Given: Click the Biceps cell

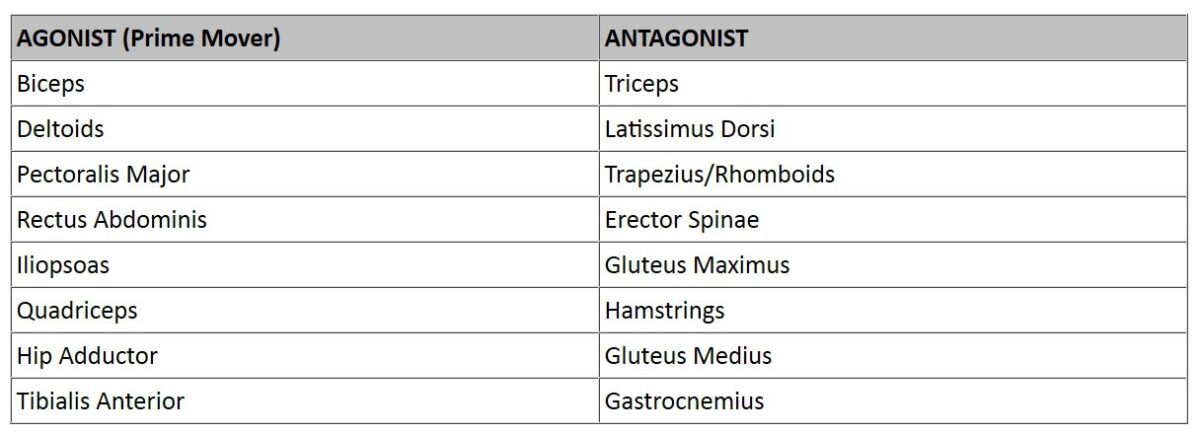Looking at the screenshot, I should pos(51,84).
